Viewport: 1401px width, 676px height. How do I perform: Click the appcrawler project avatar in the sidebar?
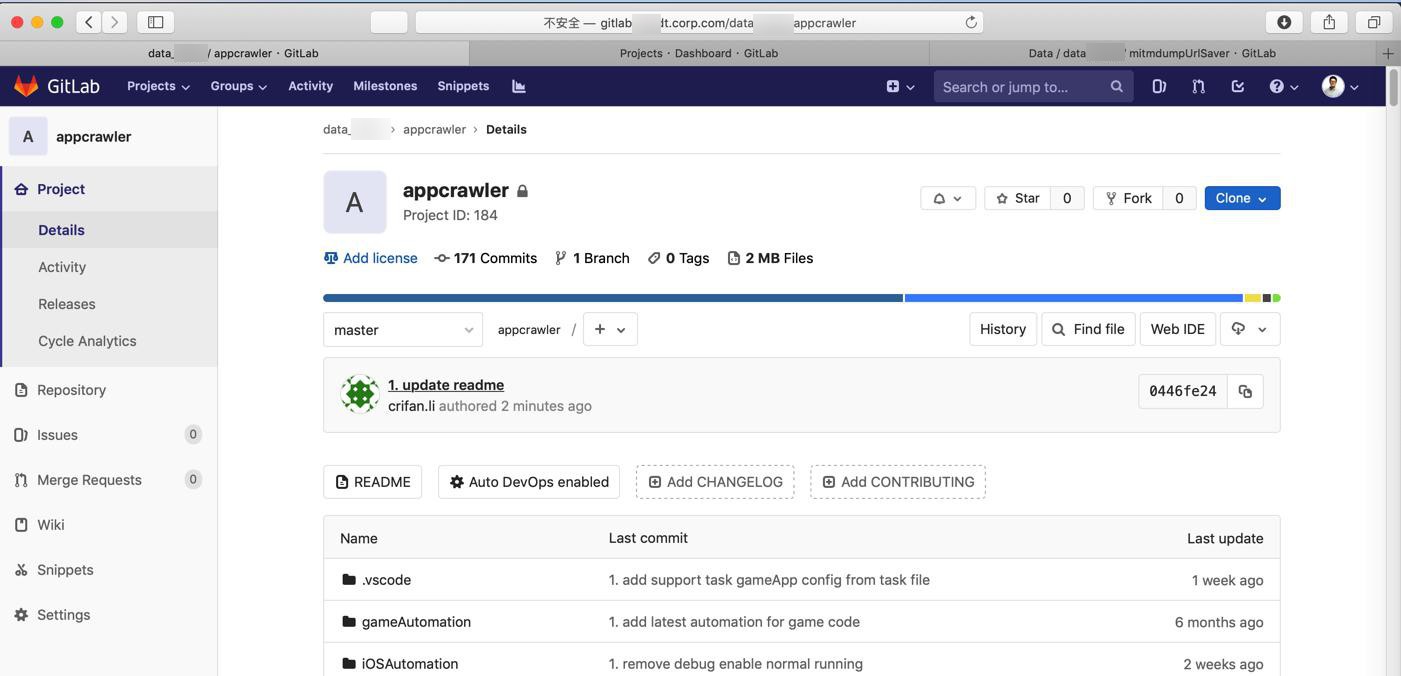(x=28, y=136)
